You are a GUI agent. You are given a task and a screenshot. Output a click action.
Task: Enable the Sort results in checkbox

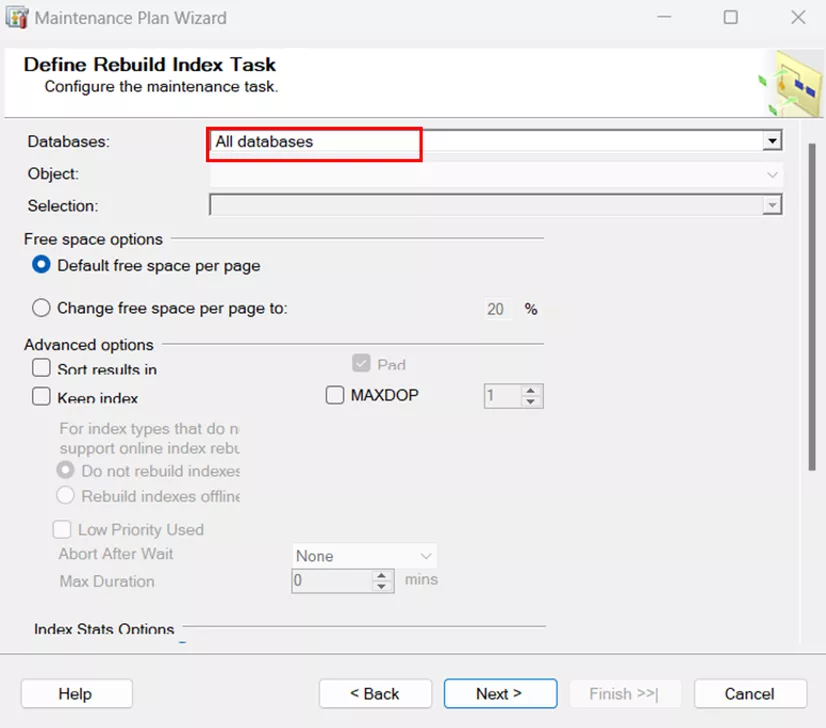[x=41, y=367]
